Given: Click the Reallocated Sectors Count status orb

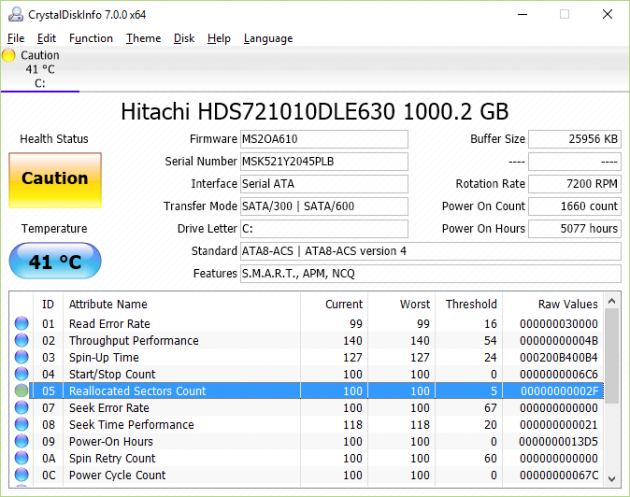Looking at the screenshot, I should [x=22, y=391].
